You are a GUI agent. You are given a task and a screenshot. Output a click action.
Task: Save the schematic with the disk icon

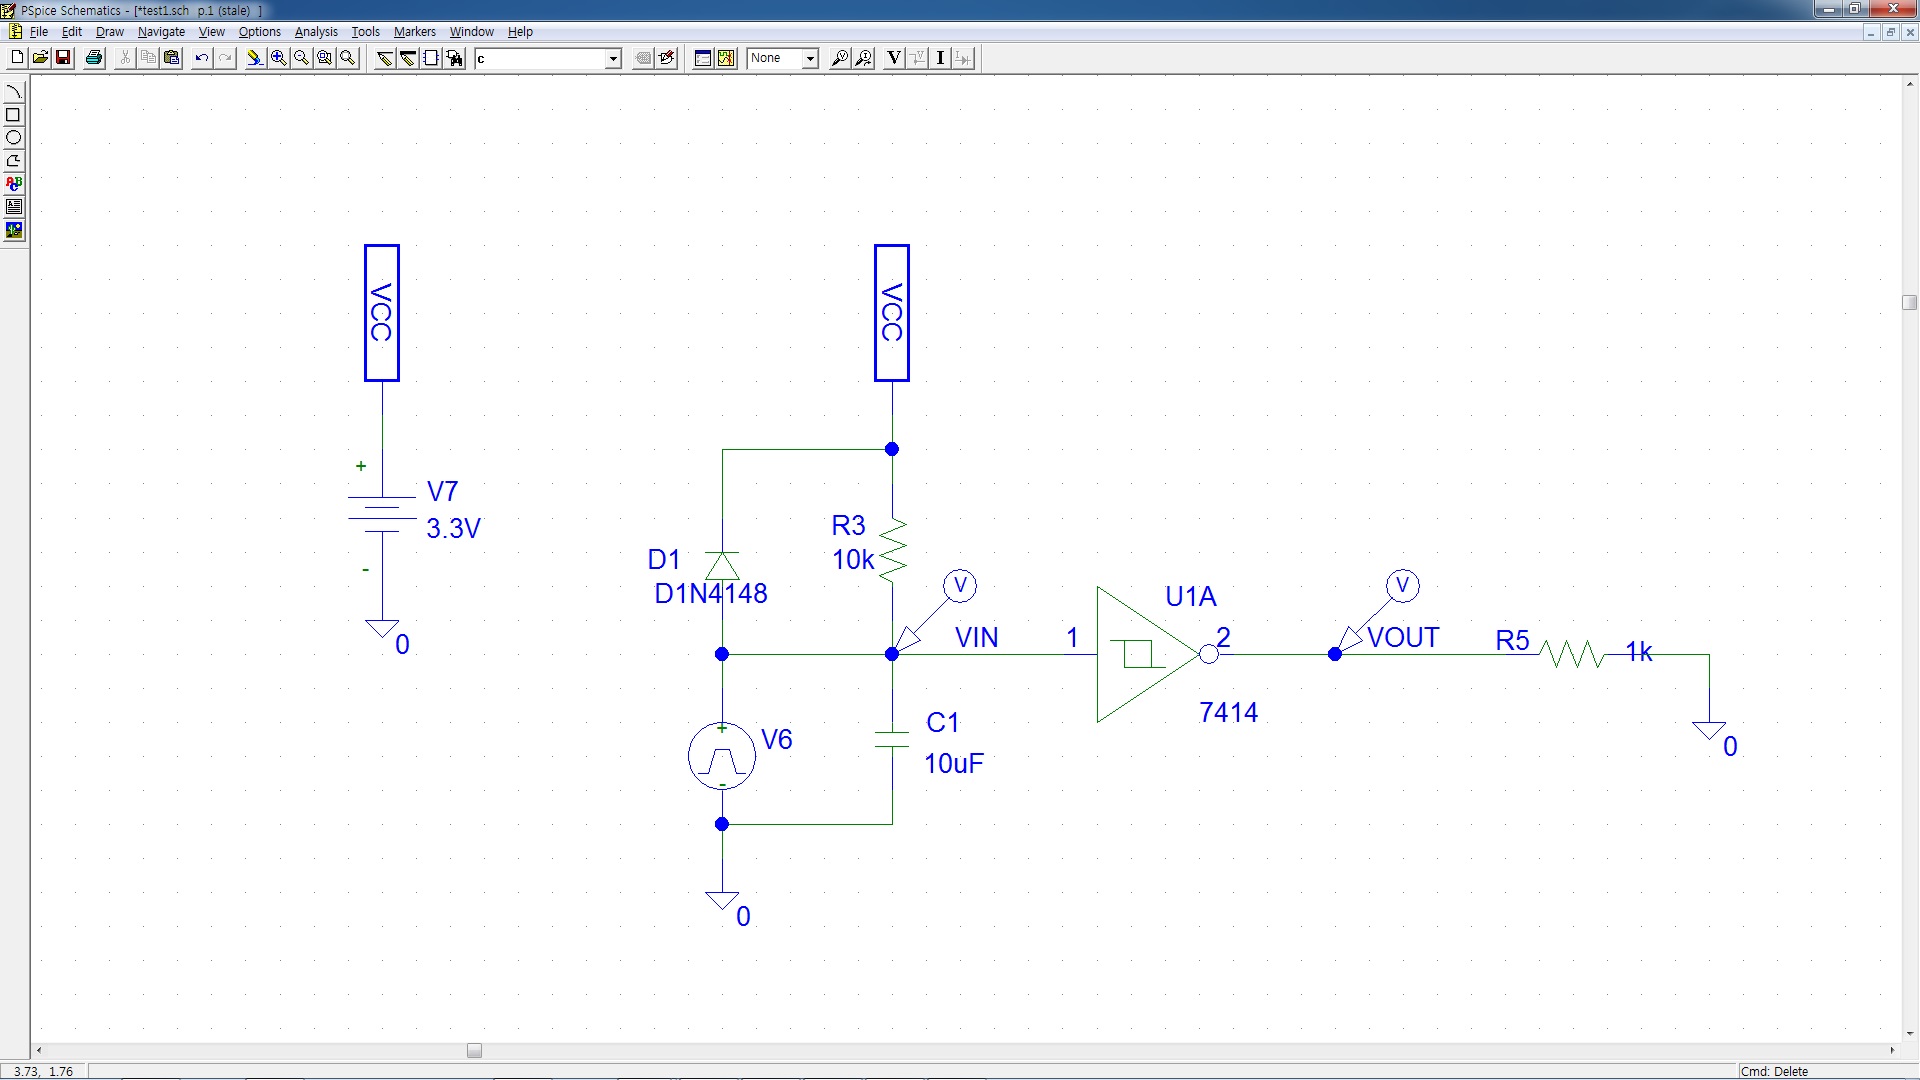coord(63,58)
